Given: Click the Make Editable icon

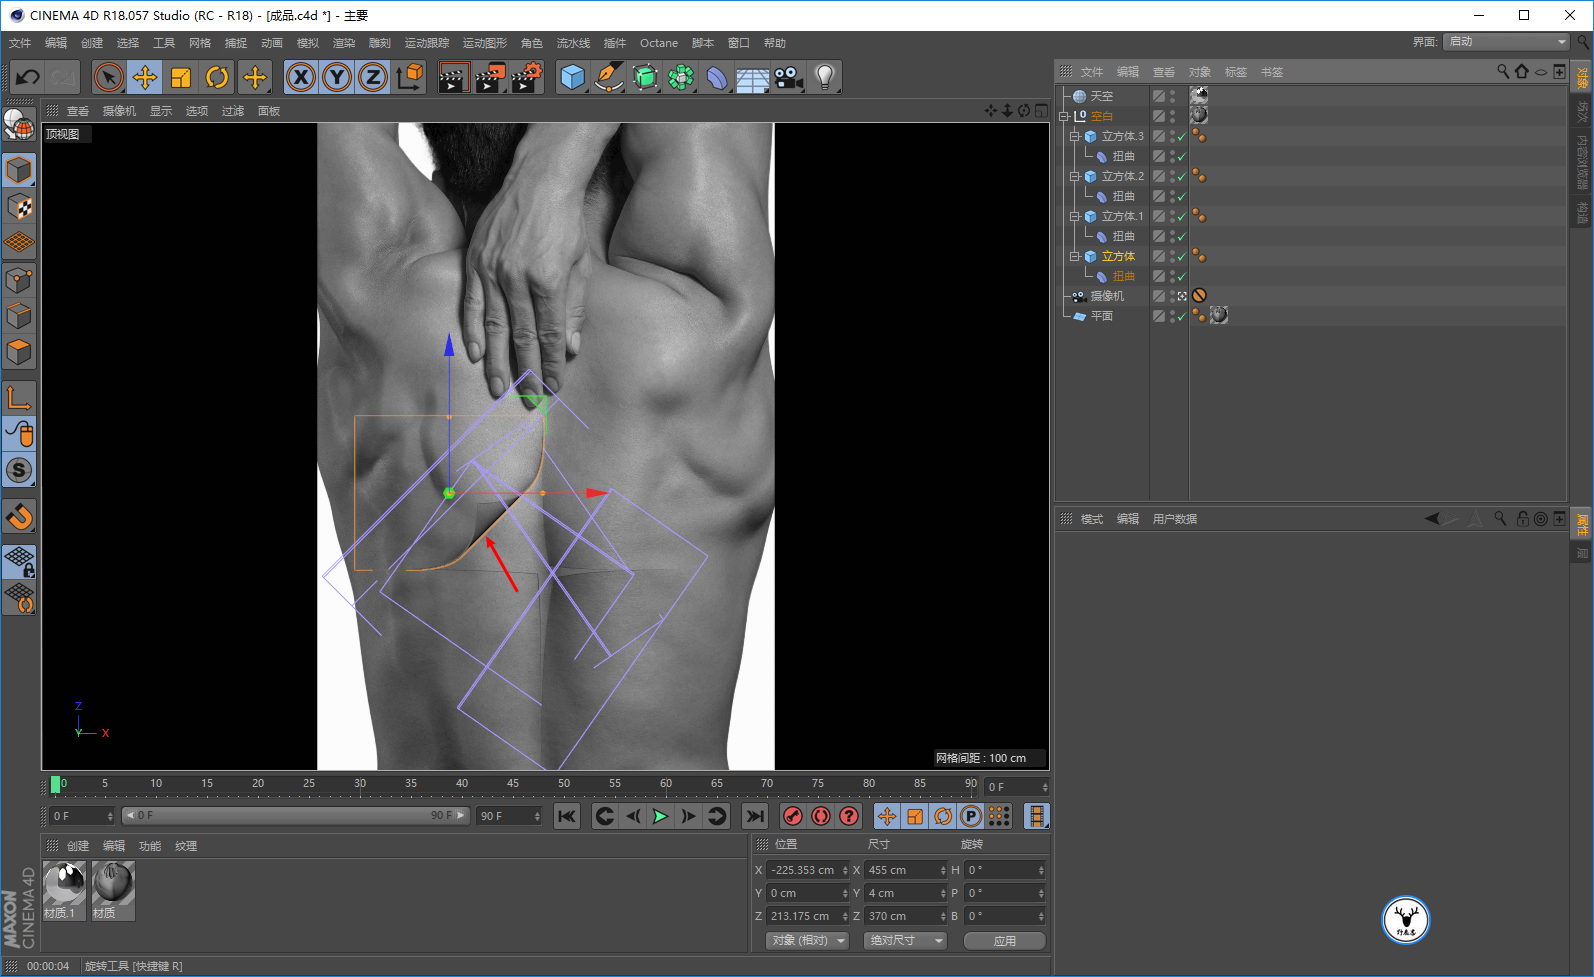Looking at the screenshot, I should tap(19, 124).
